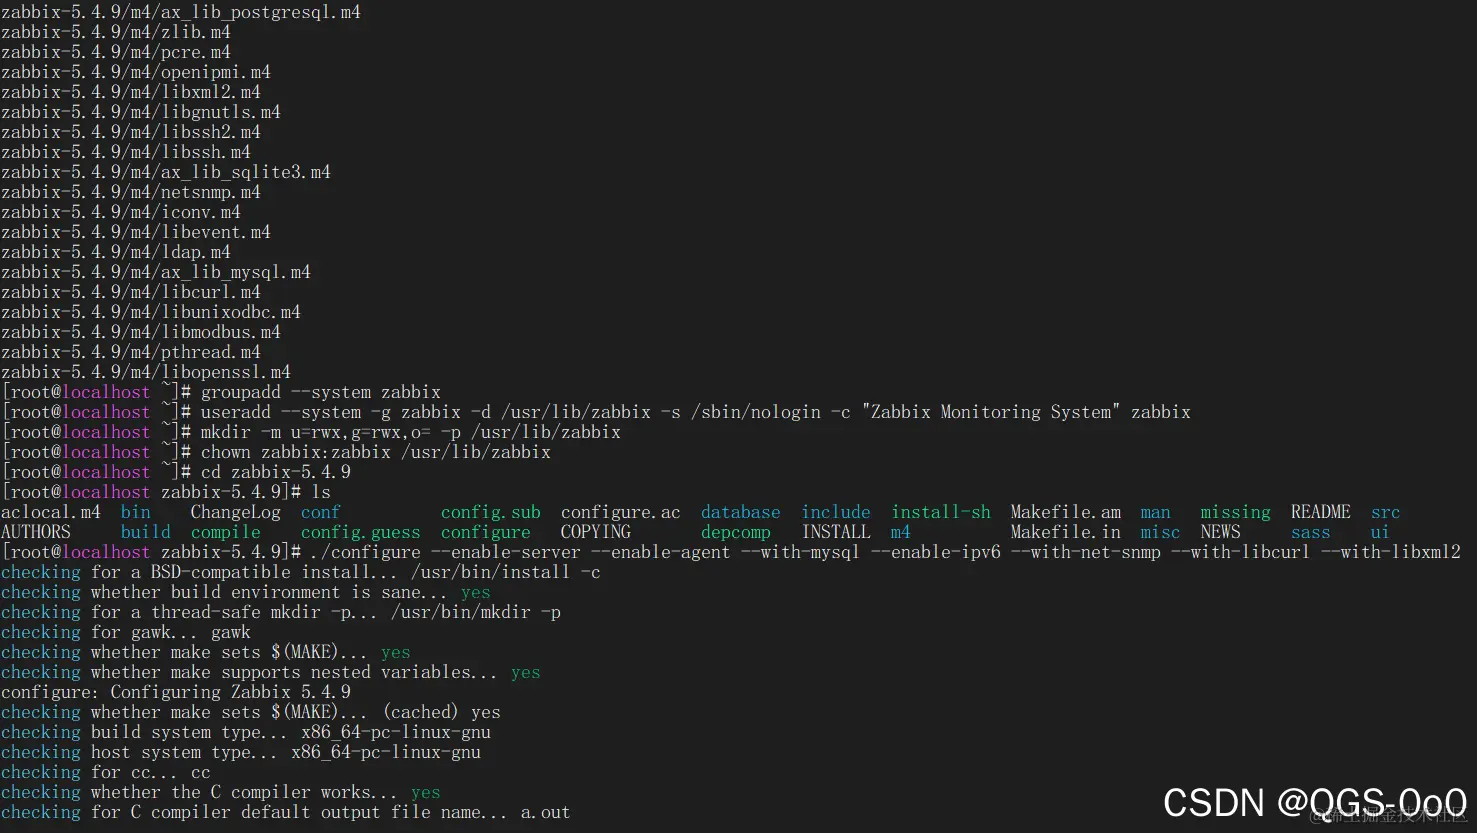Image resolution: width=1477 pixels, height=833 pixels.
Task: Click the AUTHORS file name
Action: click(36, 532)
